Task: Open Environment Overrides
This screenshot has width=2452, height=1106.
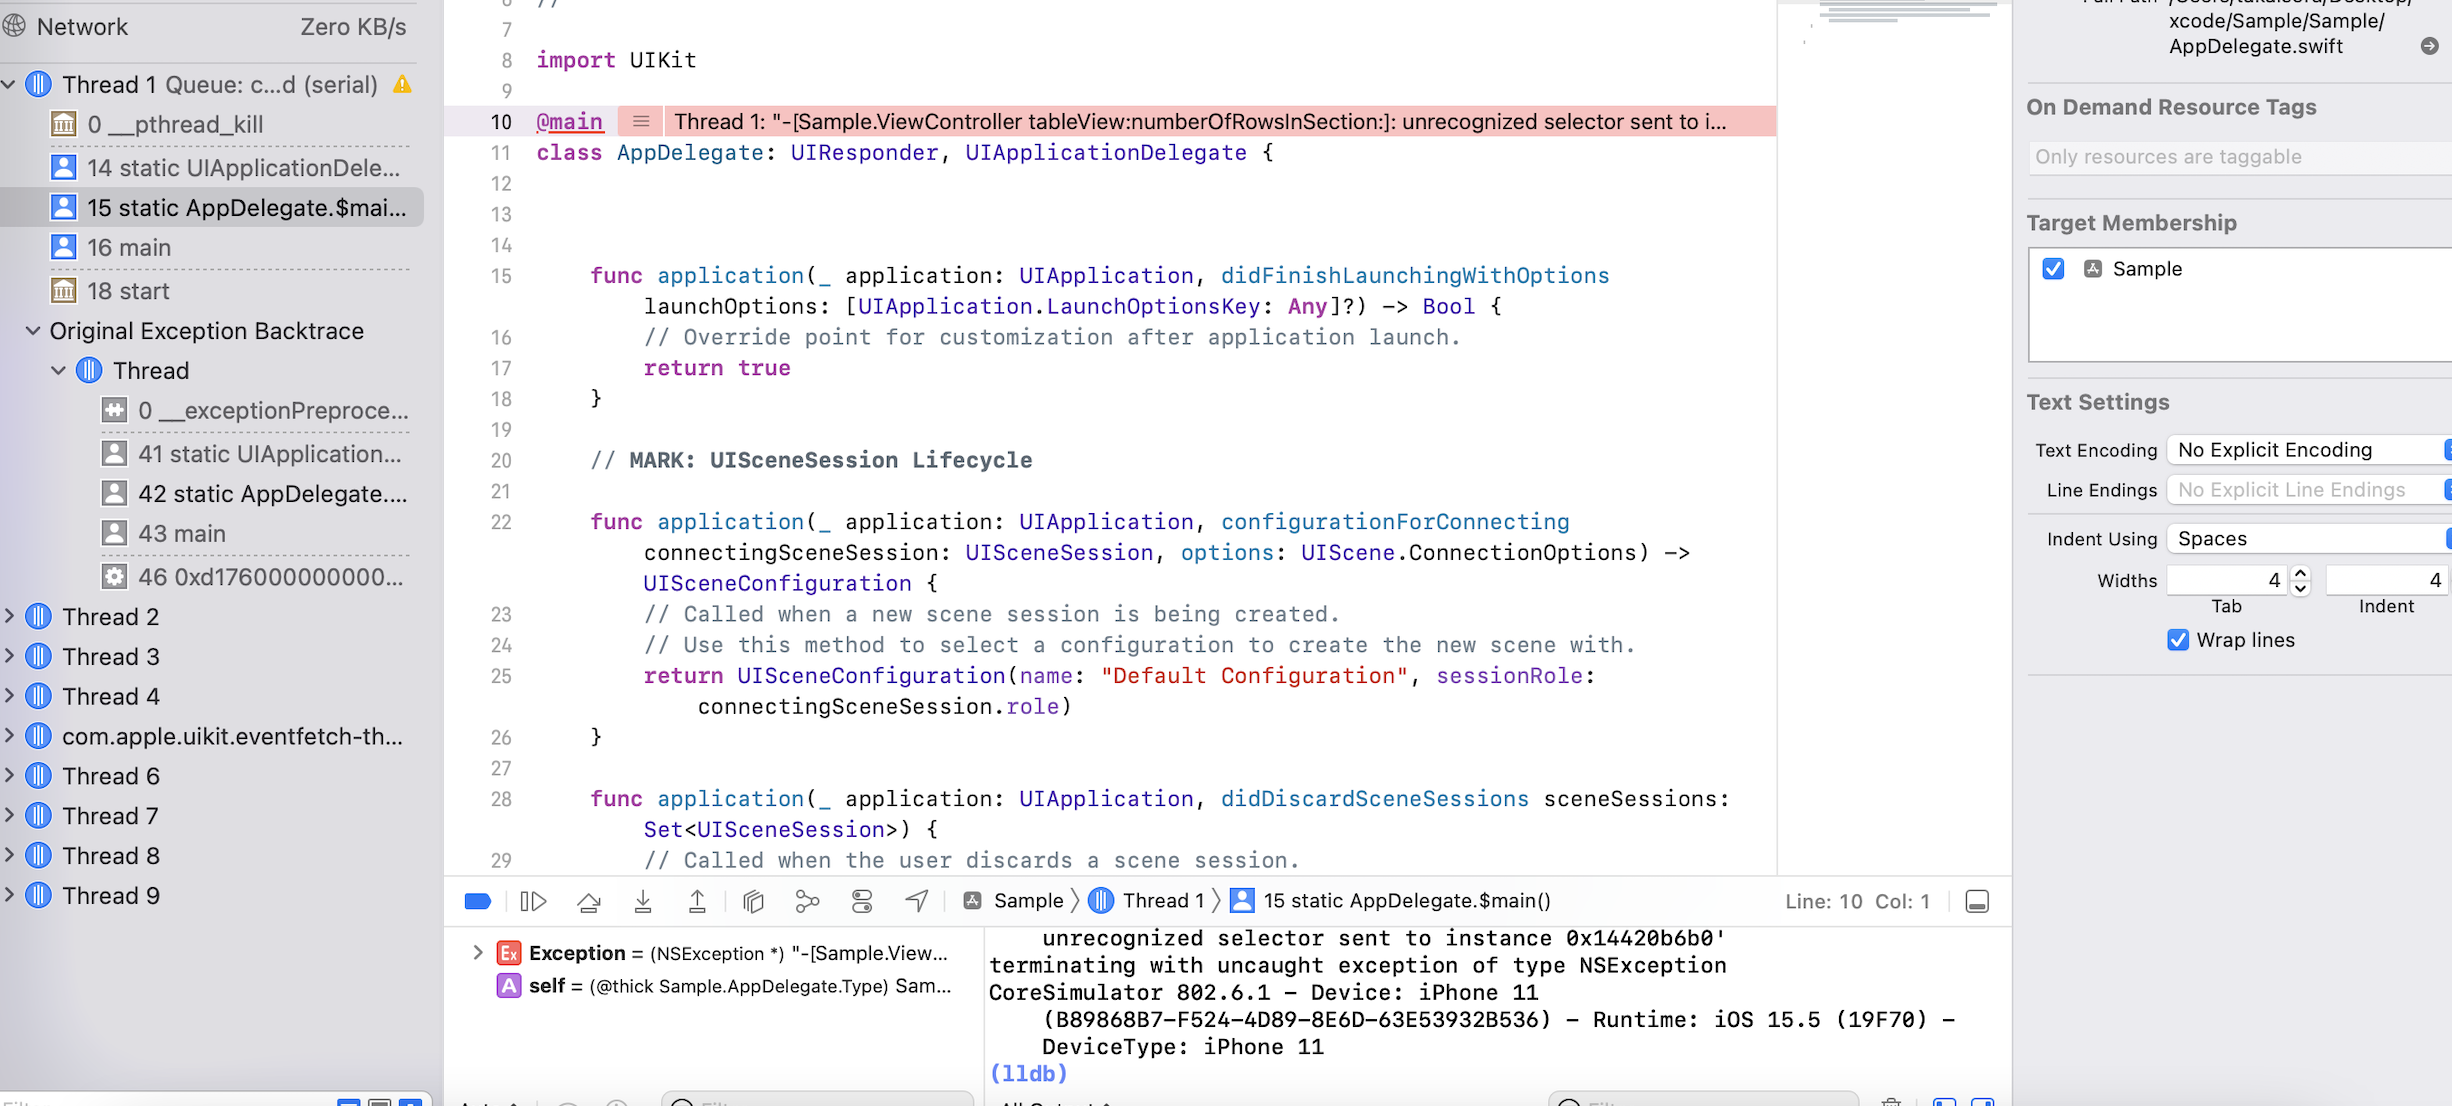Action: coord(862,901)
